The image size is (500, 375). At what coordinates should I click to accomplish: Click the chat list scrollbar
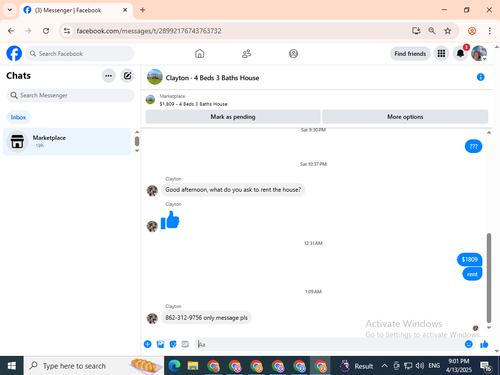[137, 141]
